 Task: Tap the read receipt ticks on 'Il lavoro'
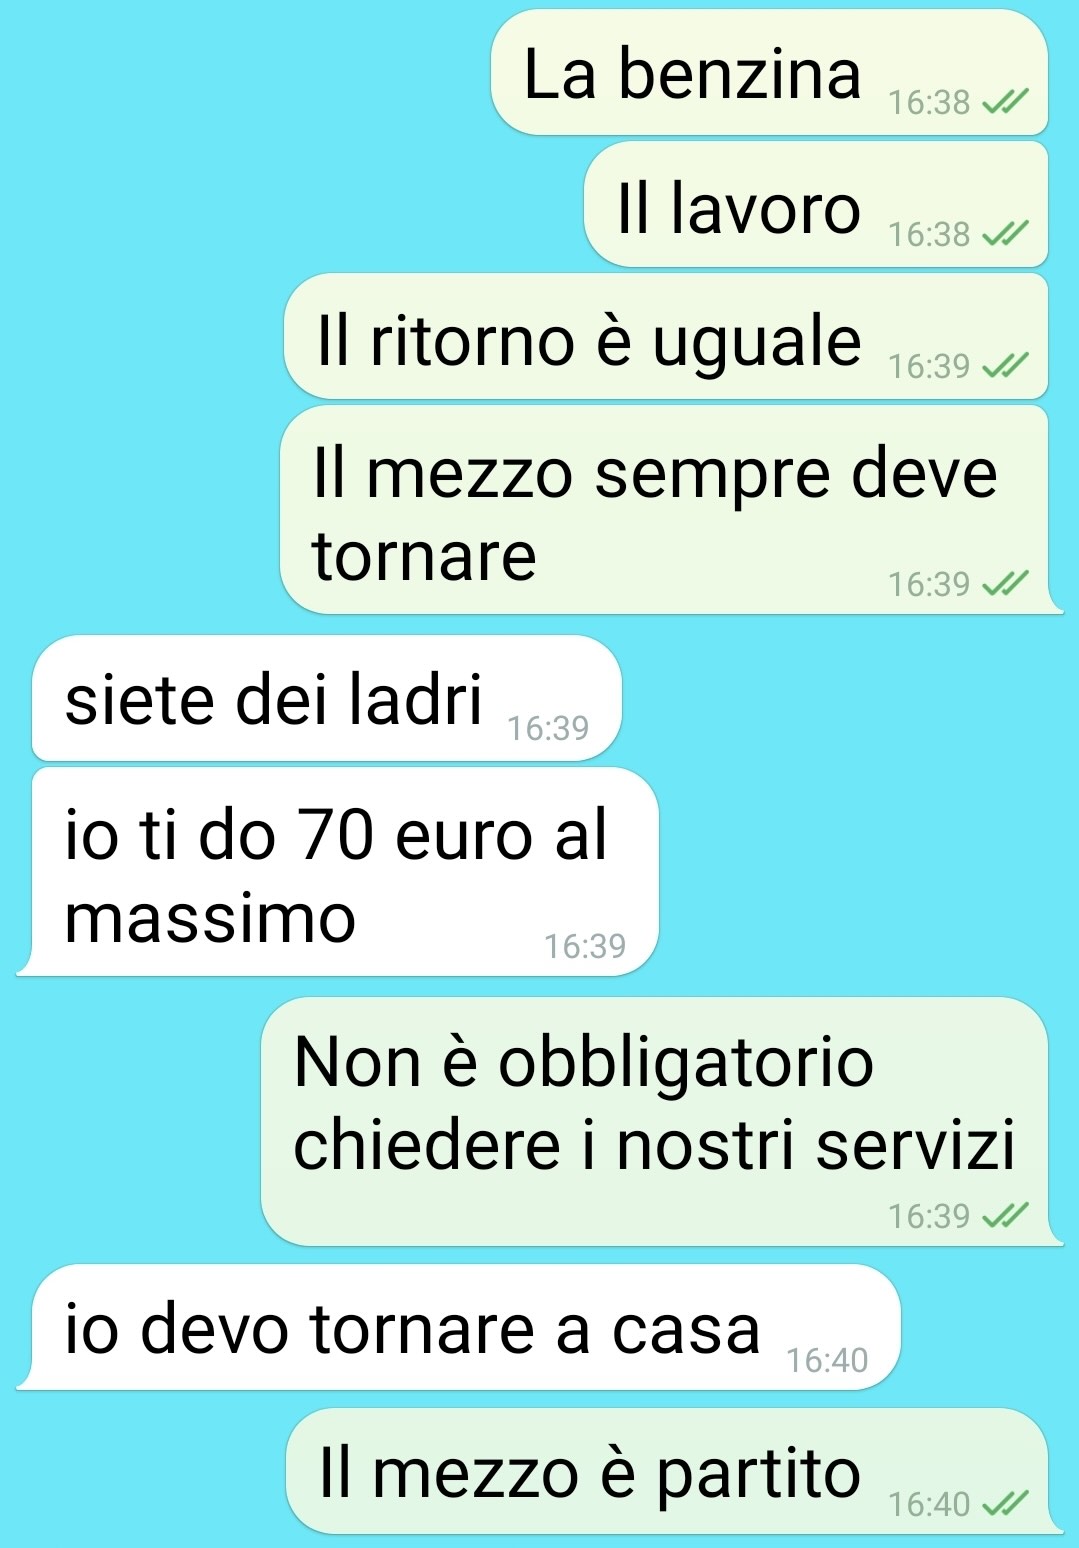[1005, 234]
